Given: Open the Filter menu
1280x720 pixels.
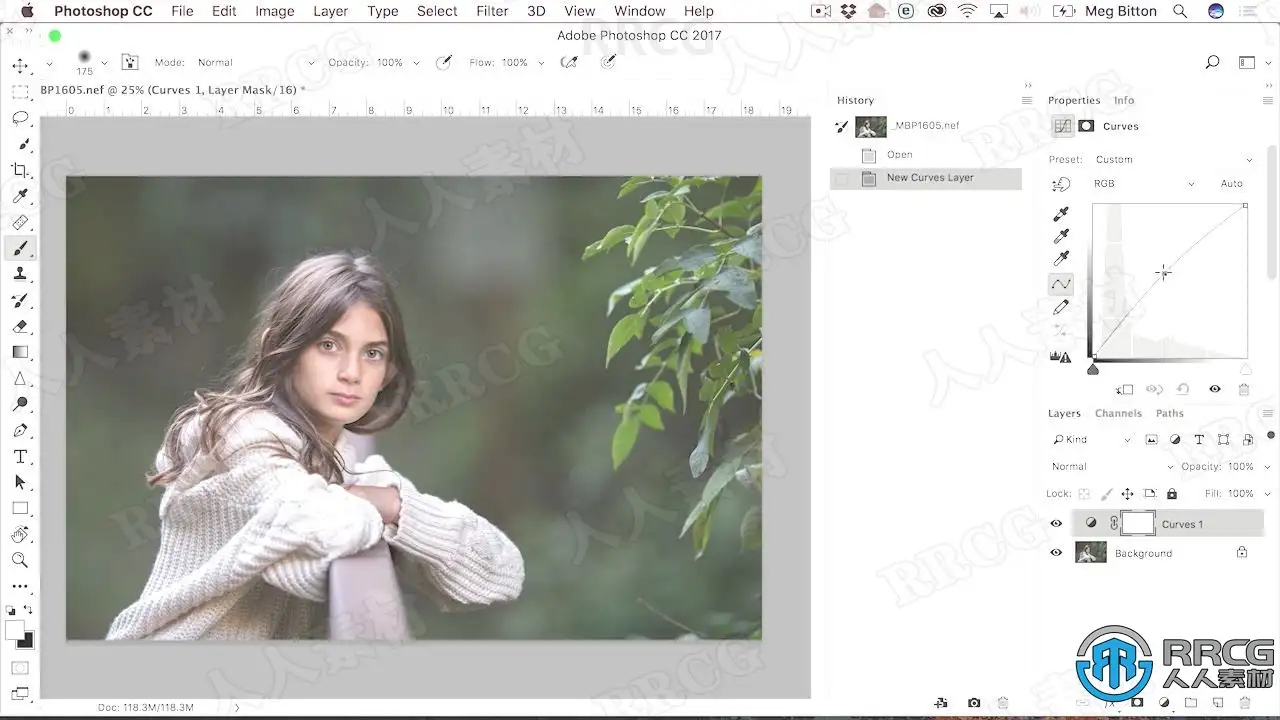Looking at the screenshot, I should pos(491,11).
